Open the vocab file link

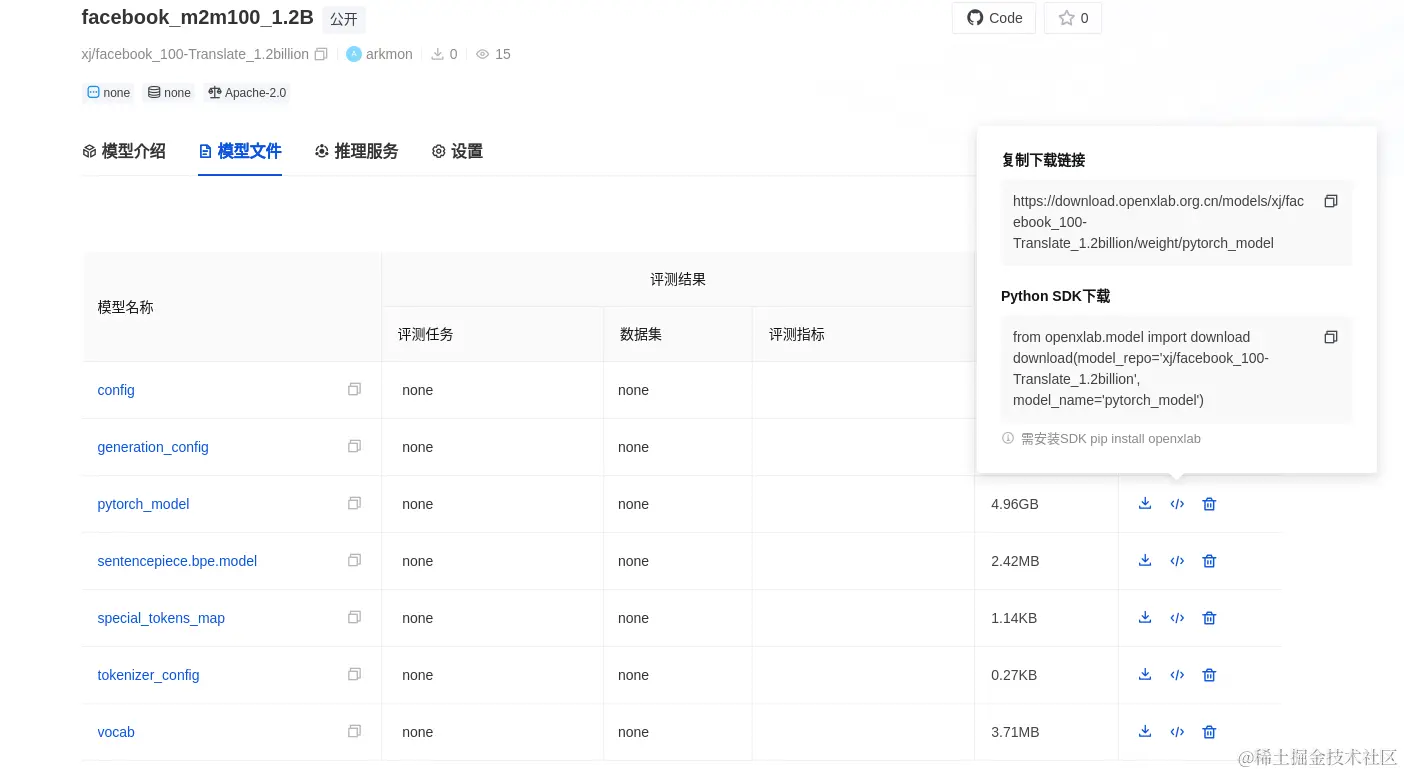point(116,732)
